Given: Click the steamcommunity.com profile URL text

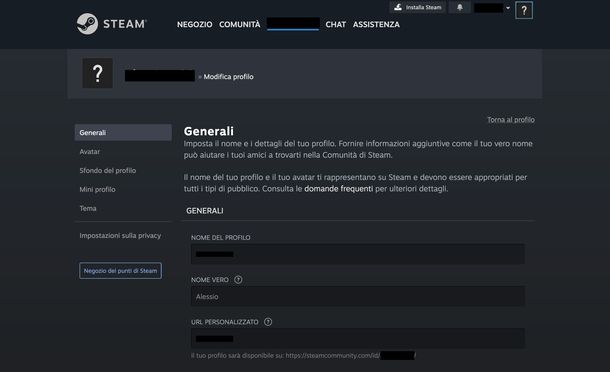Looking at the screenshot, I should click(x=350, y=355).
